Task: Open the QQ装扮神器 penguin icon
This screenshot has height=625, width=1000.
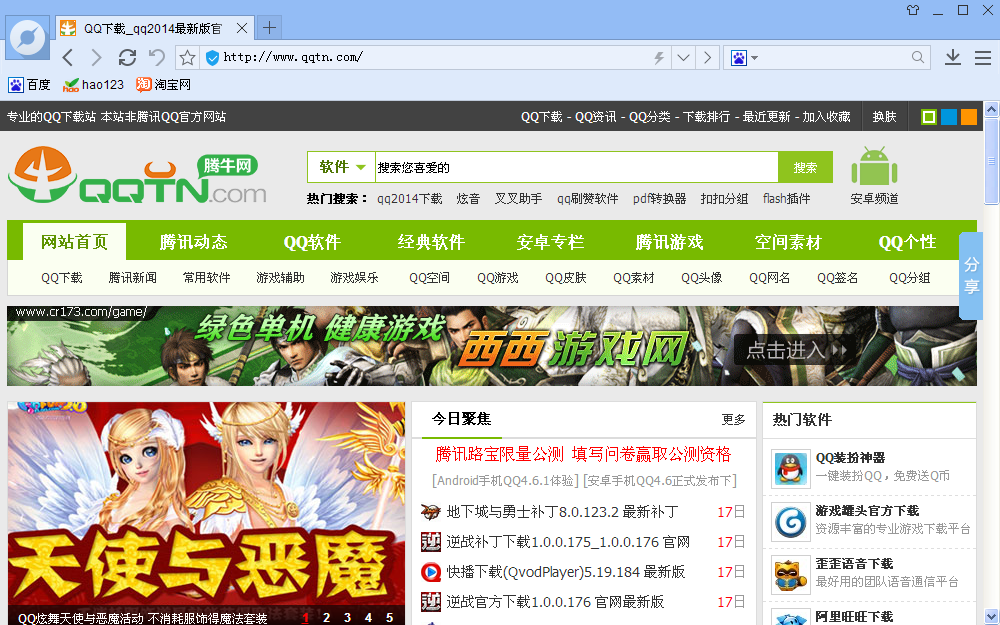Action: click(x=791, y=469)
